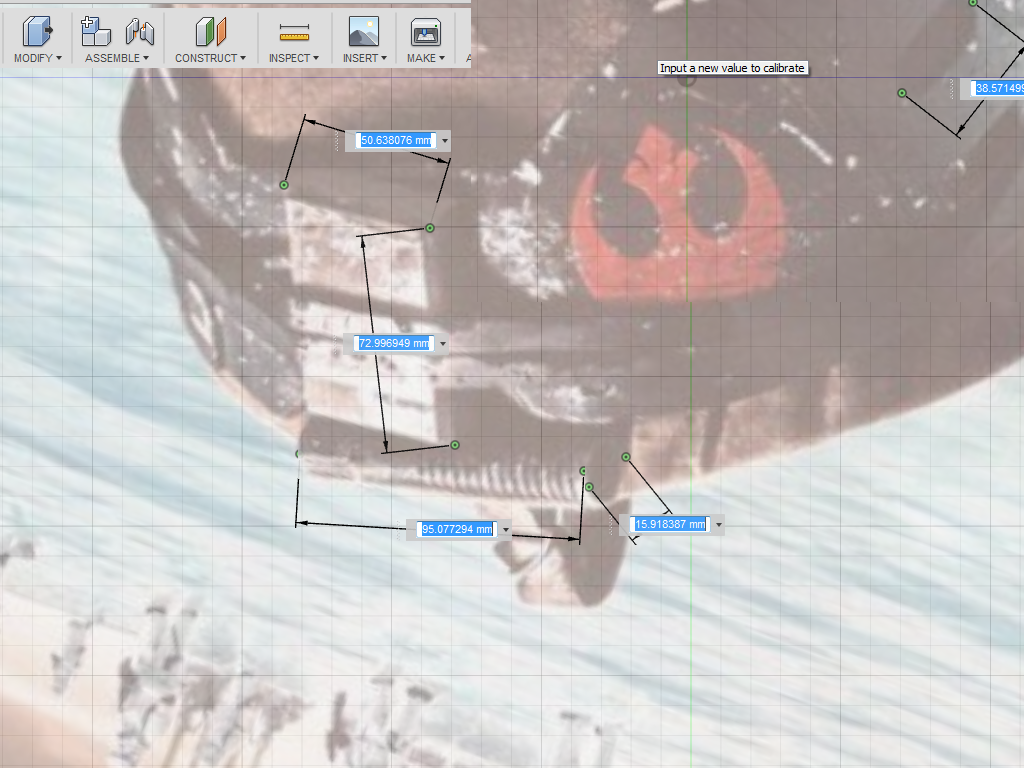Click the Insert image icon
1024x768 pixels.
click(364, 31)
